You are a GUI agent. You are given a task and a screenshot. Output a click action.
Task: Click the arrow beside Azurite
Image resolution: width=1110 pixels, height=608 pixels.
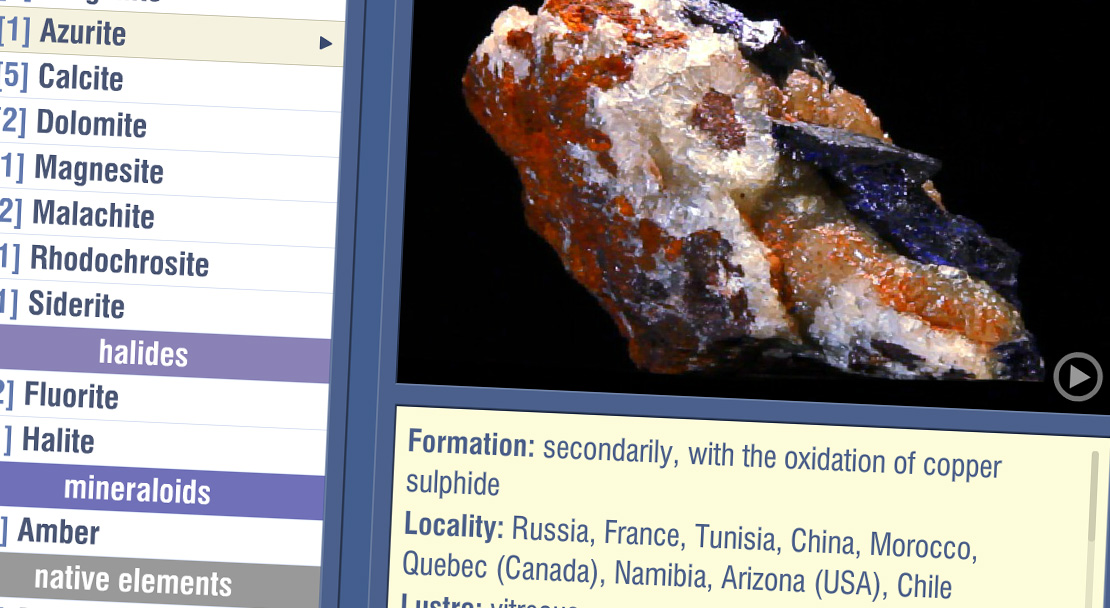pos(325,43)
